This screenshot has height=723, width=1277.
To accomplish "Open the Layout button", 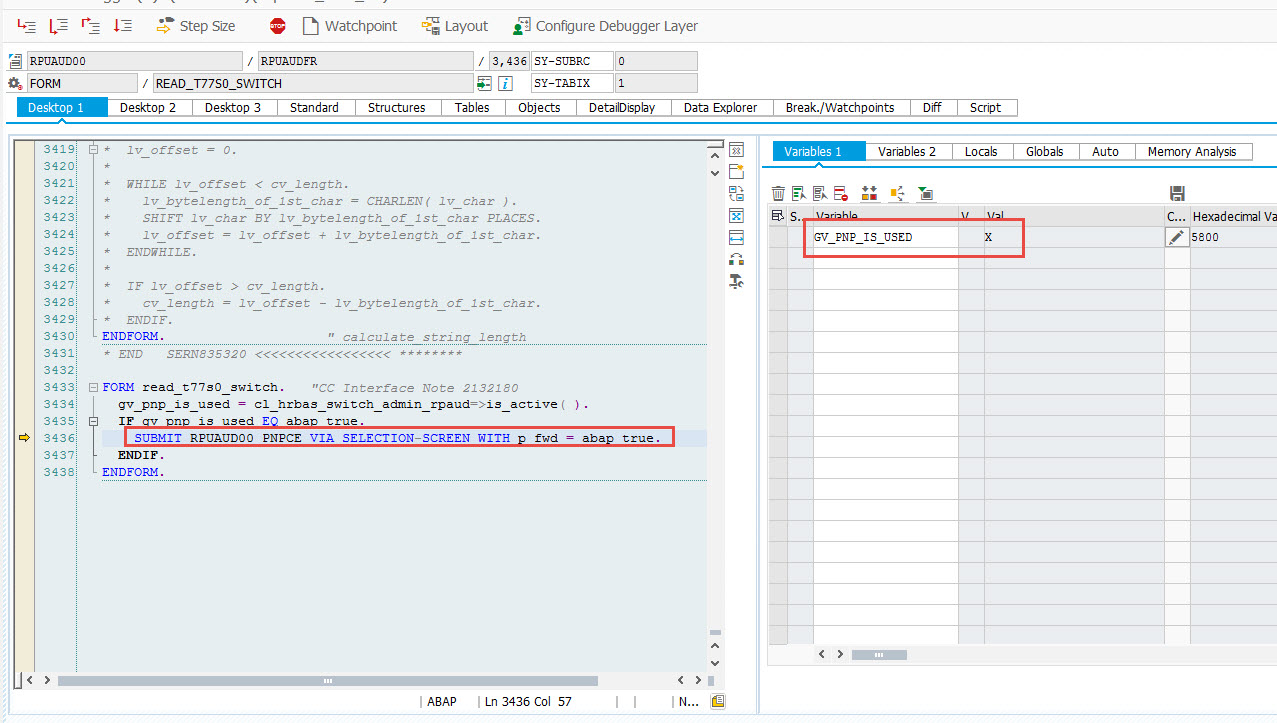I will pyautogui.click(x=455, y=26).
